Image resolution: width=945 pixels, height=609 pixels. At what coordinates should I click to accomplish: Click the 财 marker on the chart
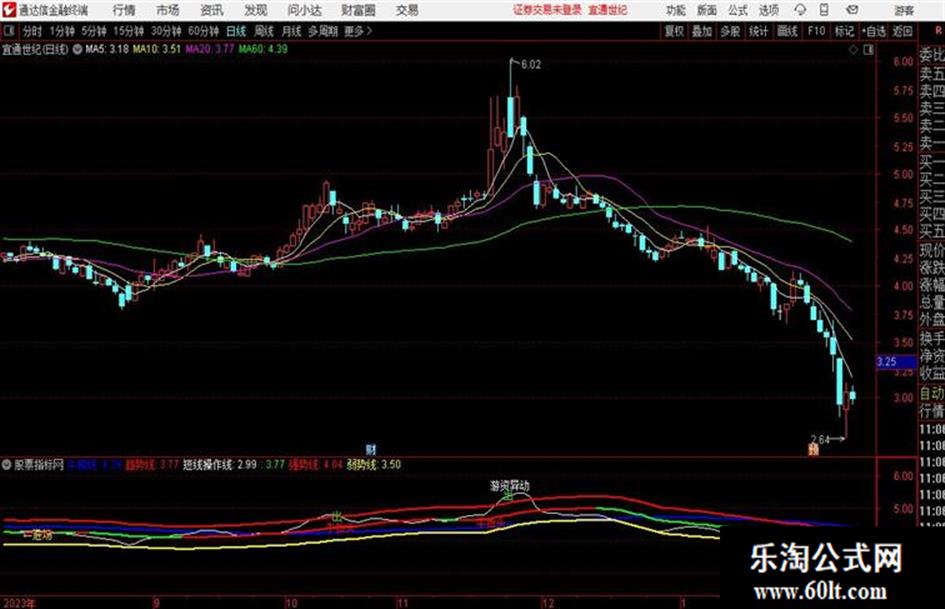(371, 449)
